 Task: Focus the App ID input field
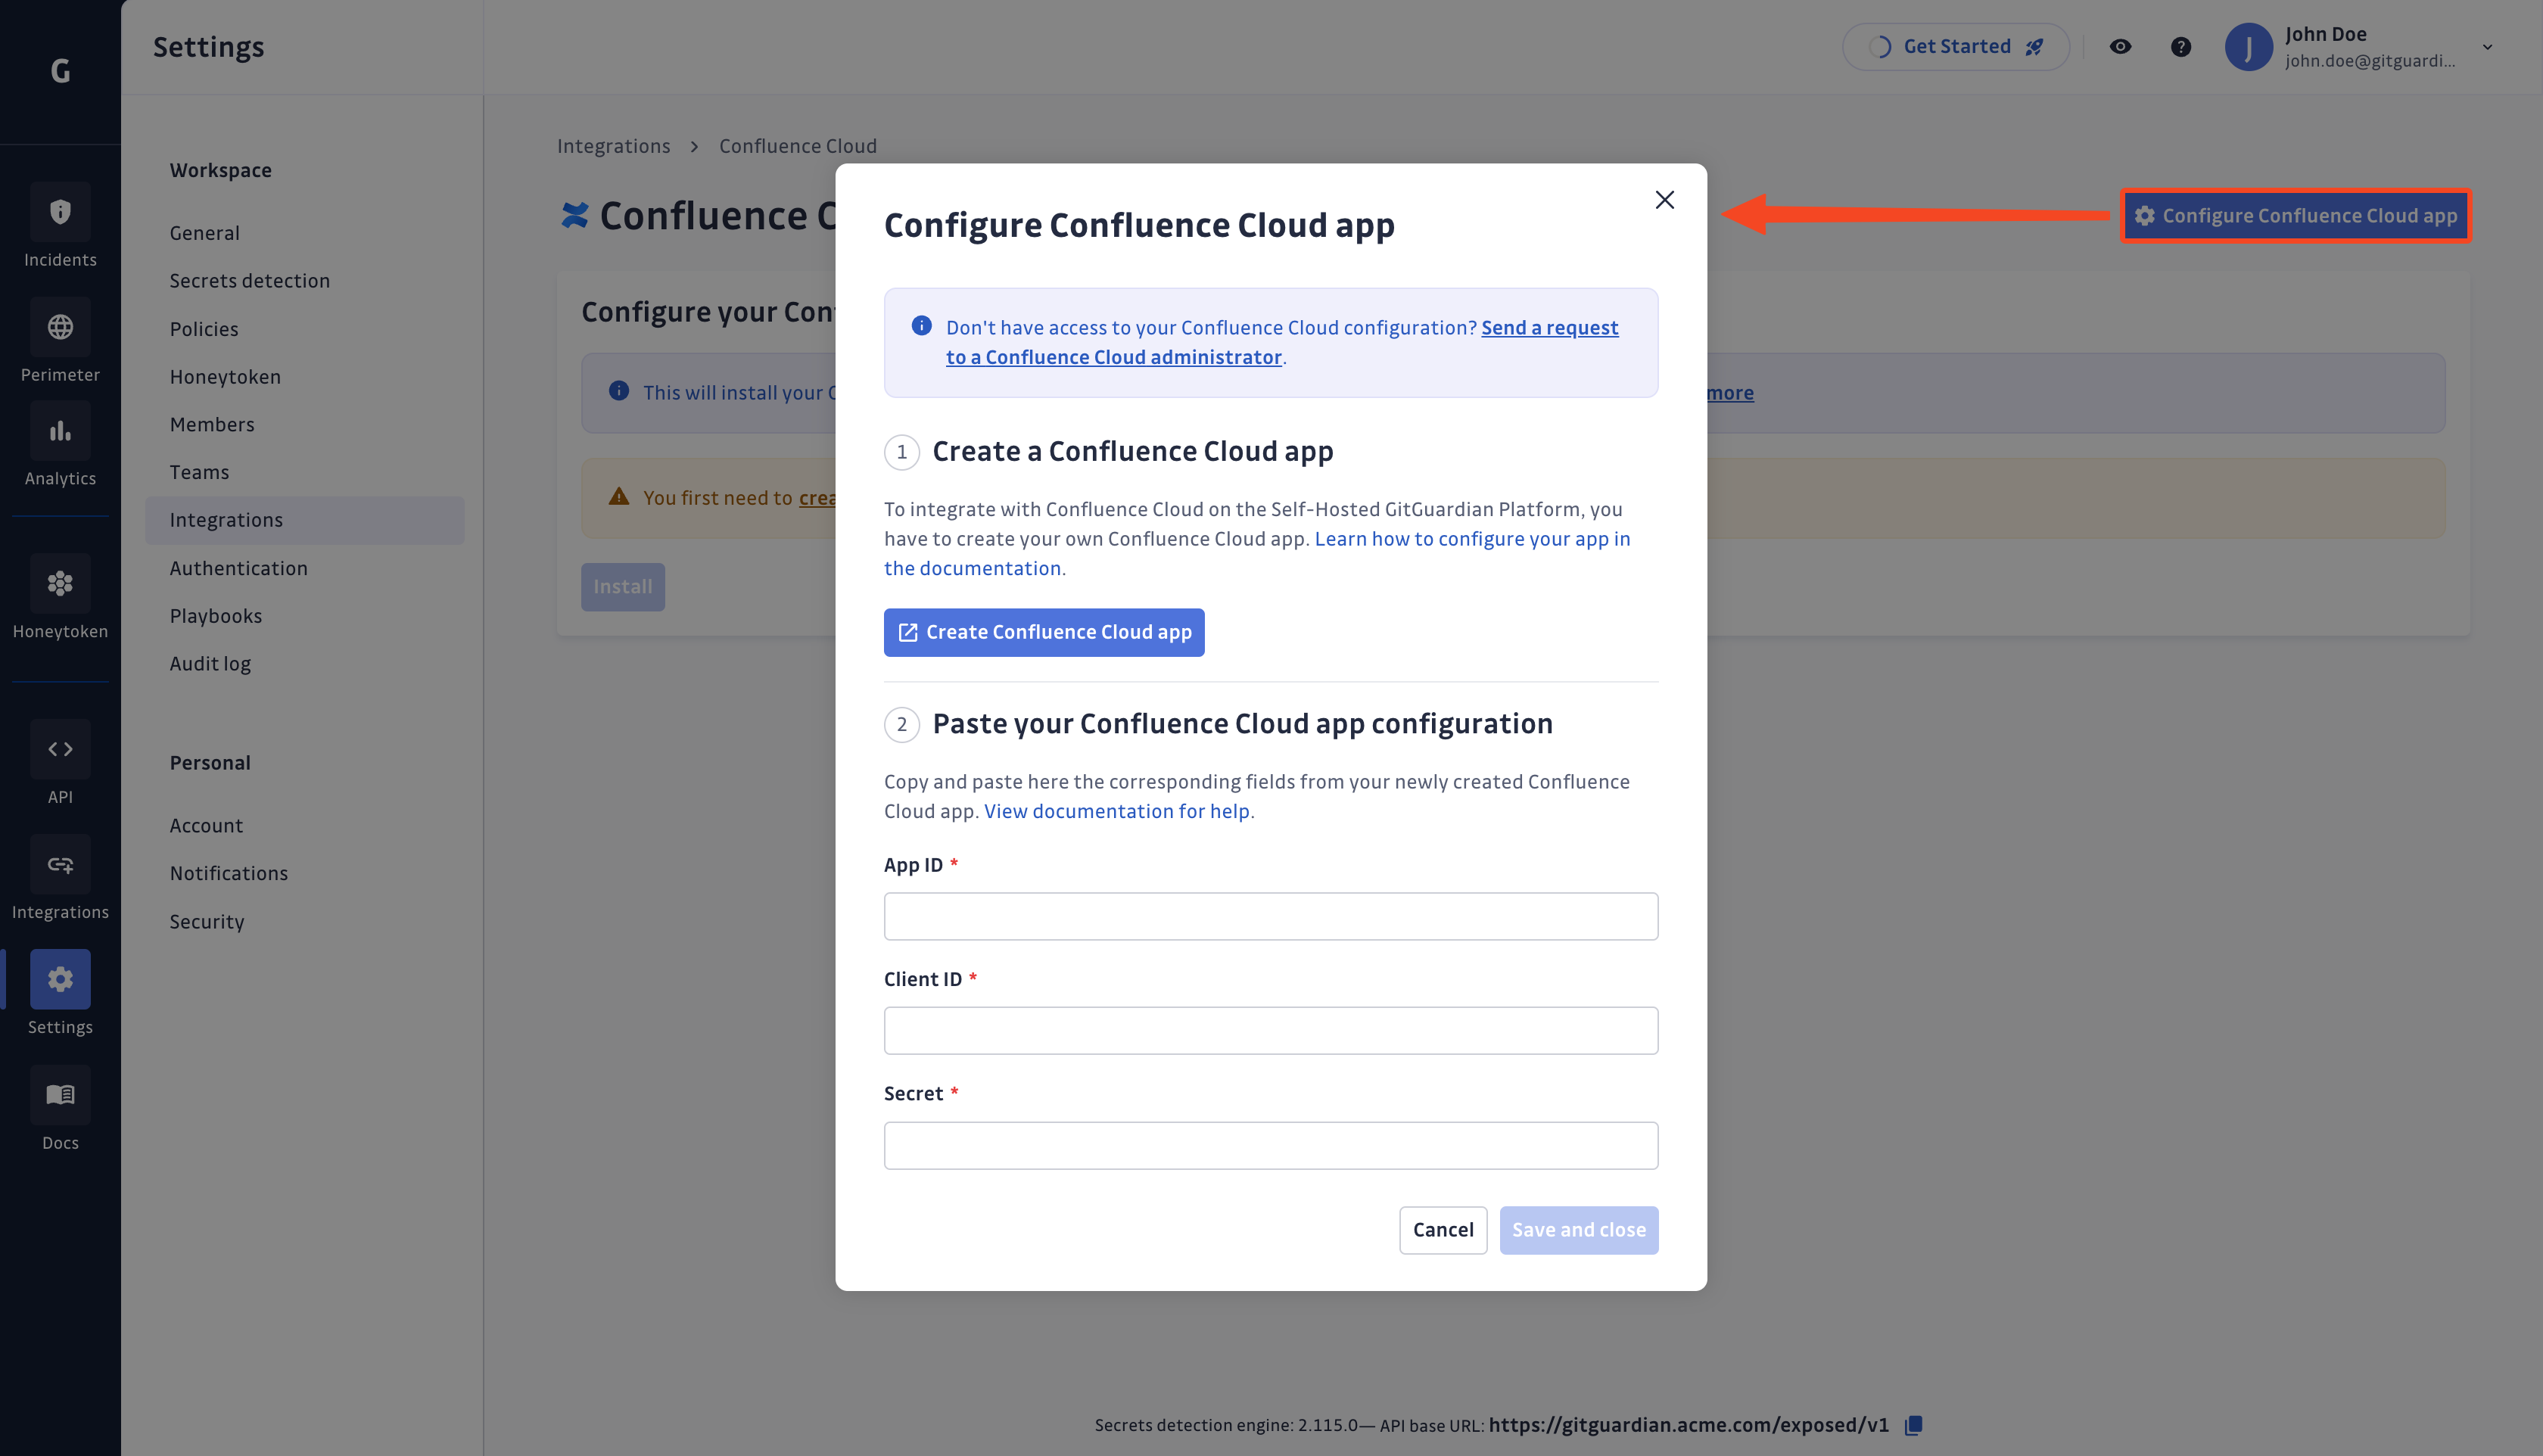coord(1271,916)
